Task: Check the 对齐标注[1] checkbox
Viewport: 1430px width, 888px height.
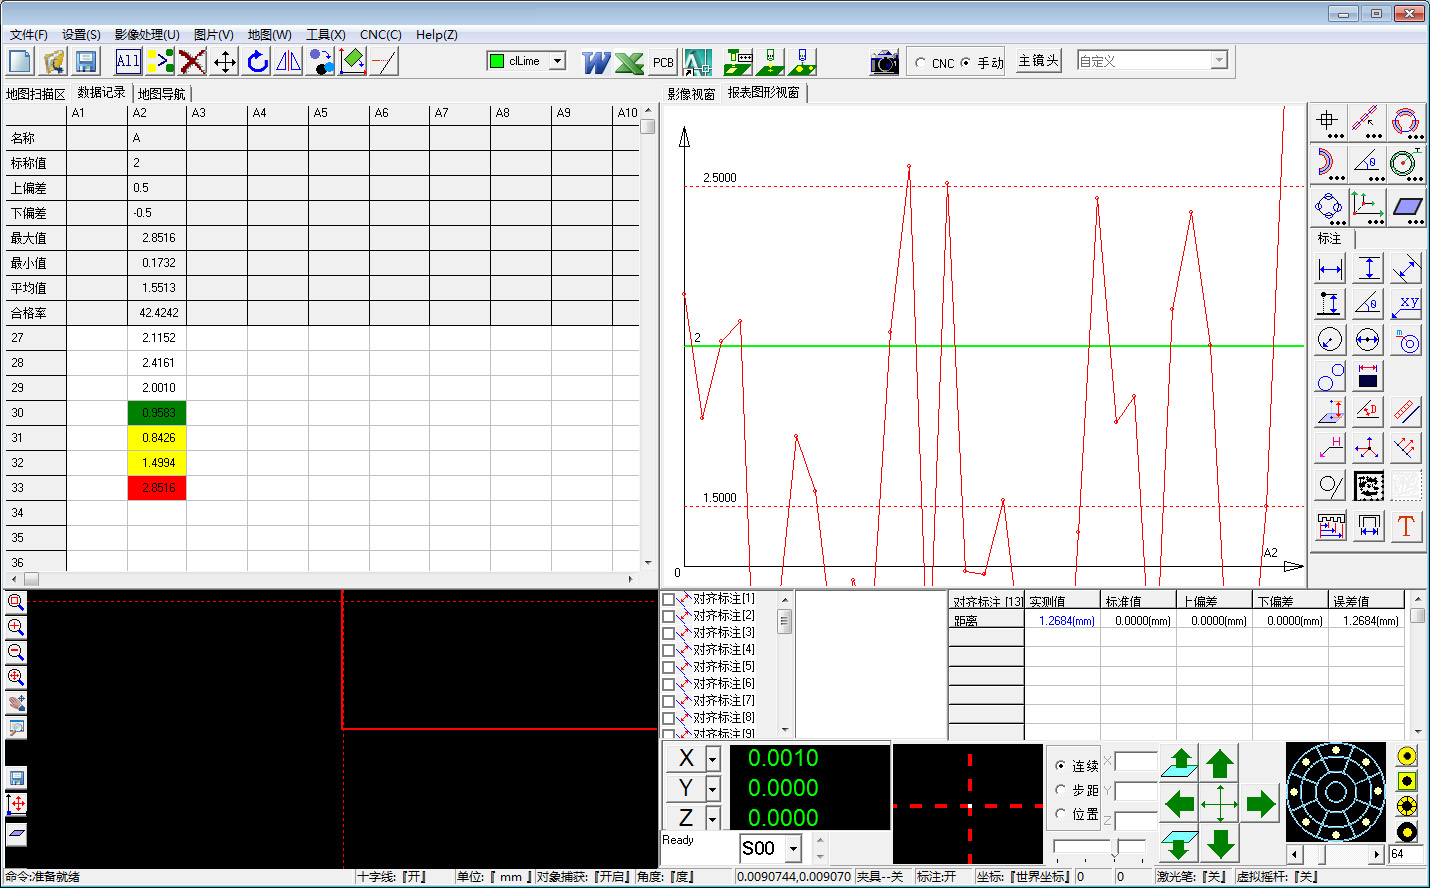Action: tap(669, 600)
